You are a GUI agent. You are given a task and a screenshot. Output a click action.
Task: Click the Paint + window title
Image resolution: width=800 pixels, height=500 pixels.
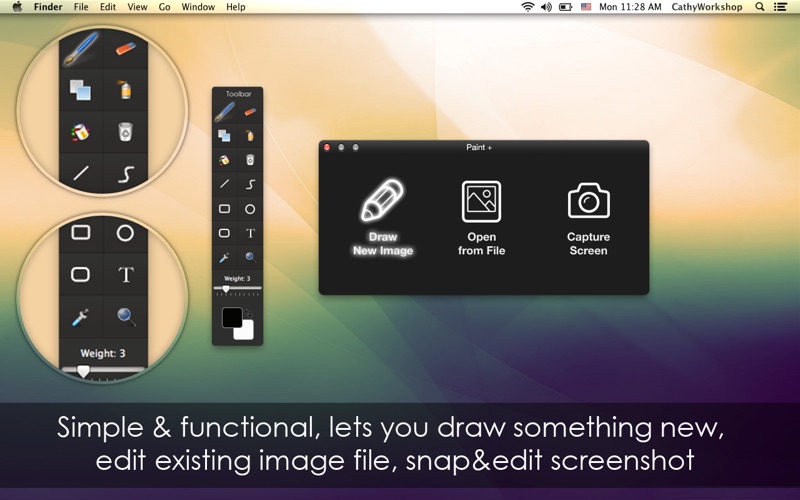click(479, 147)
